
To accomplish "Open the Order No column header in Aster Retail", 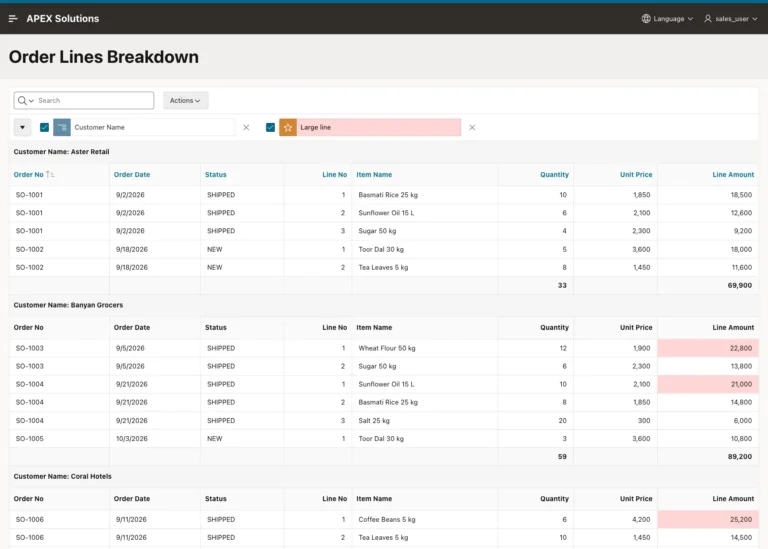I will (x=28, y=174).
